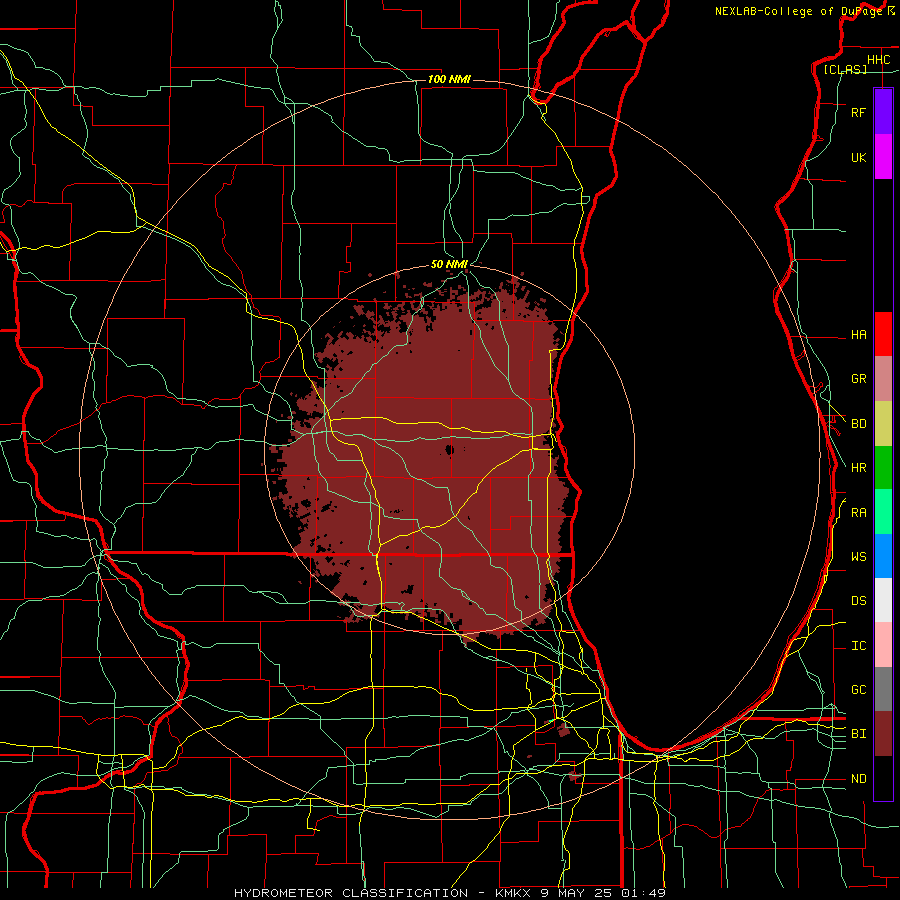
Task: Click the RF purple legend color swatch
Action: [883, 112]
